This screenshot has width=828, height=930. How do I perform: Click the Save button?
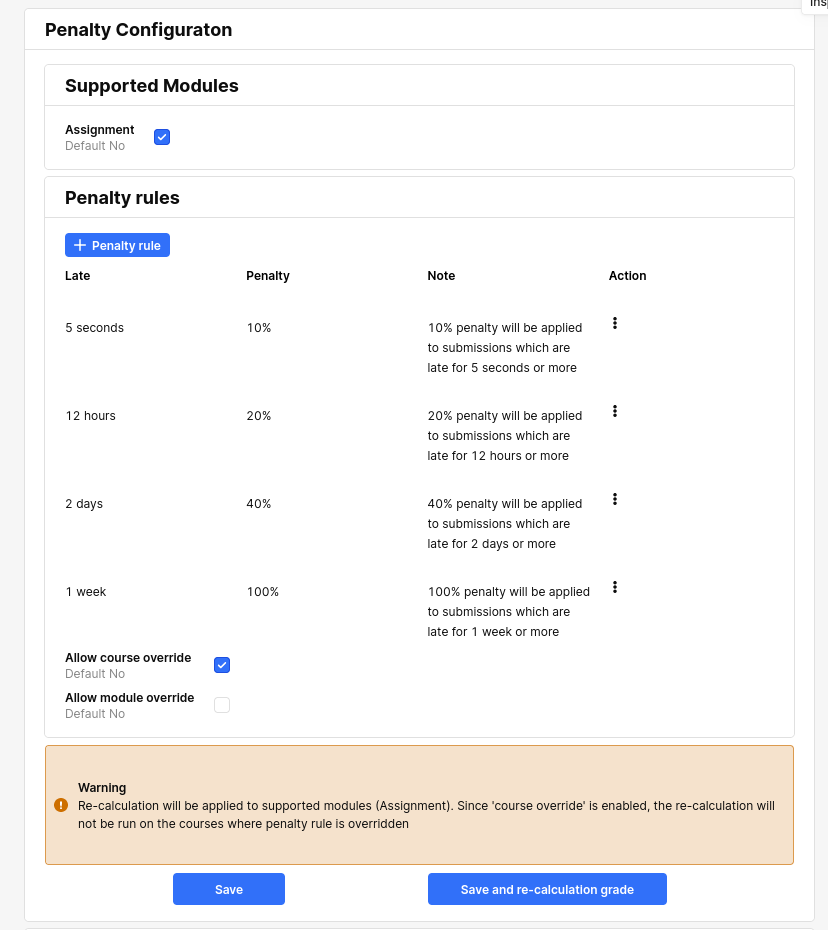(229, 889)
